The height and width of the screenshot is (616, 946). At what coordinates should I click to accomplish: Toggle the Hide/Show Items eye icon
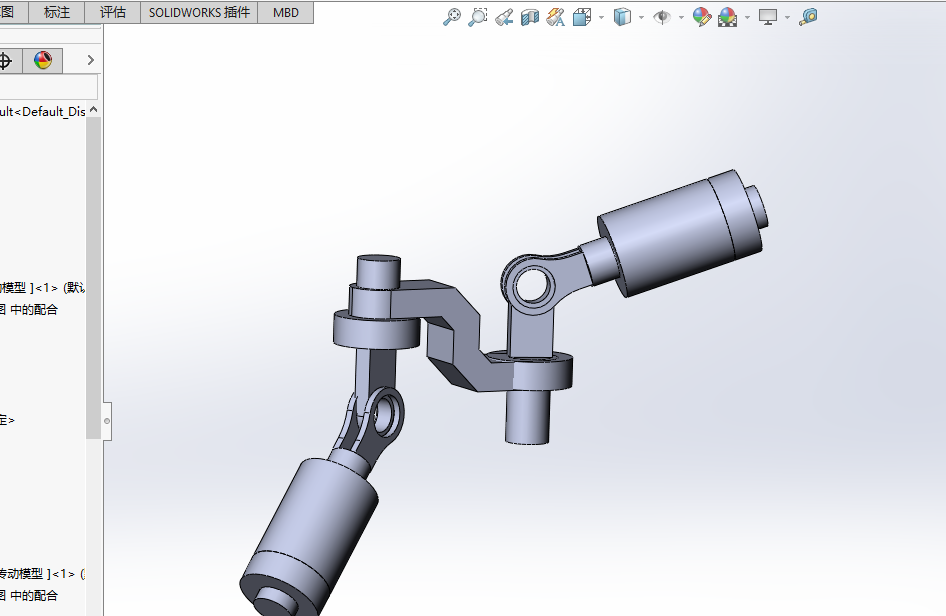click(x=661, y=17)
